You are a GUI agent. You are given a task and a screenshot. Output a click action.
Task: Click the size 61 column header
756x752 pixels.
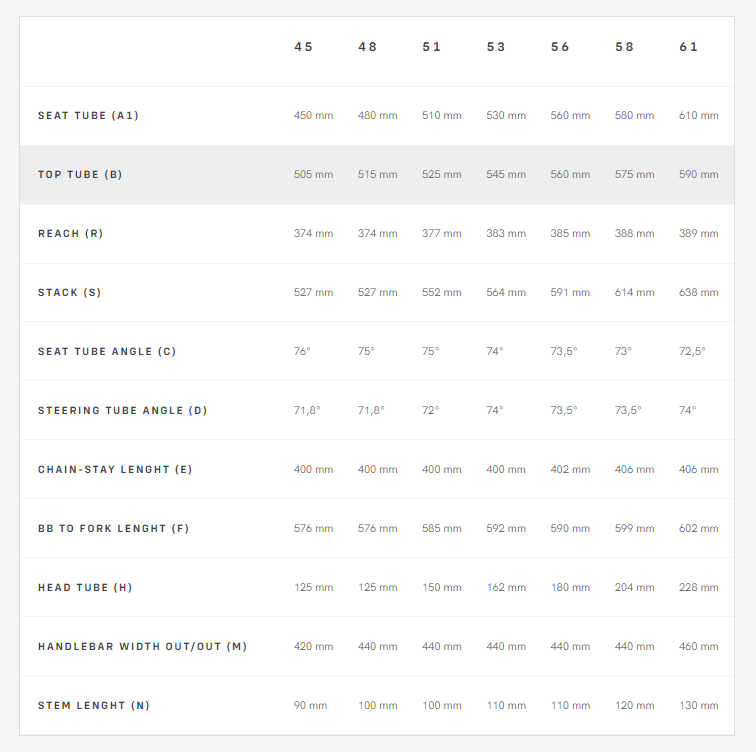[688, 47]
